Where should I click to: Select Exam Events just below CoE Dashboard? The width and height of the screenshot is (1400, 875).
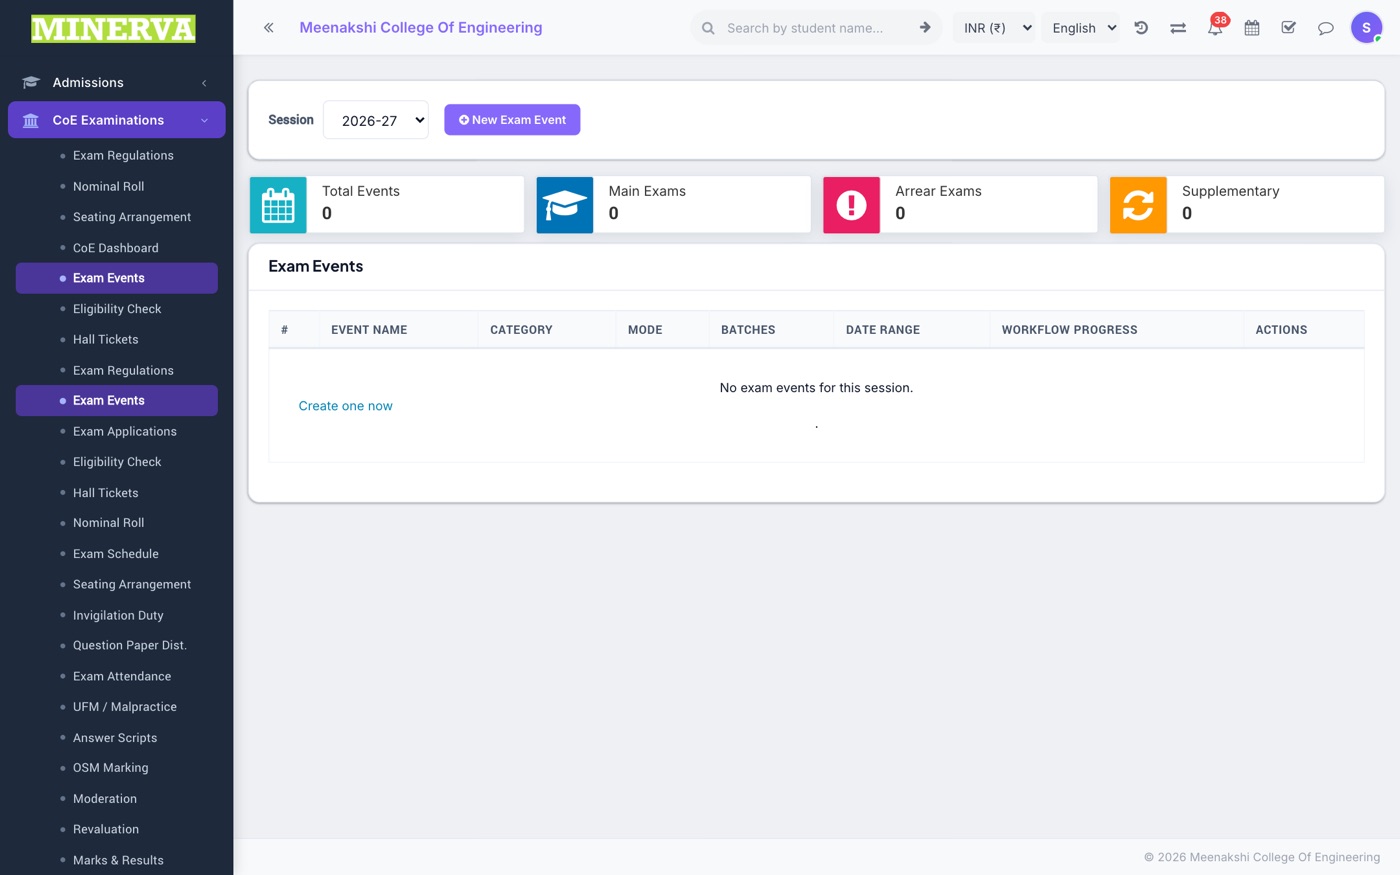[x=117, y=278]
